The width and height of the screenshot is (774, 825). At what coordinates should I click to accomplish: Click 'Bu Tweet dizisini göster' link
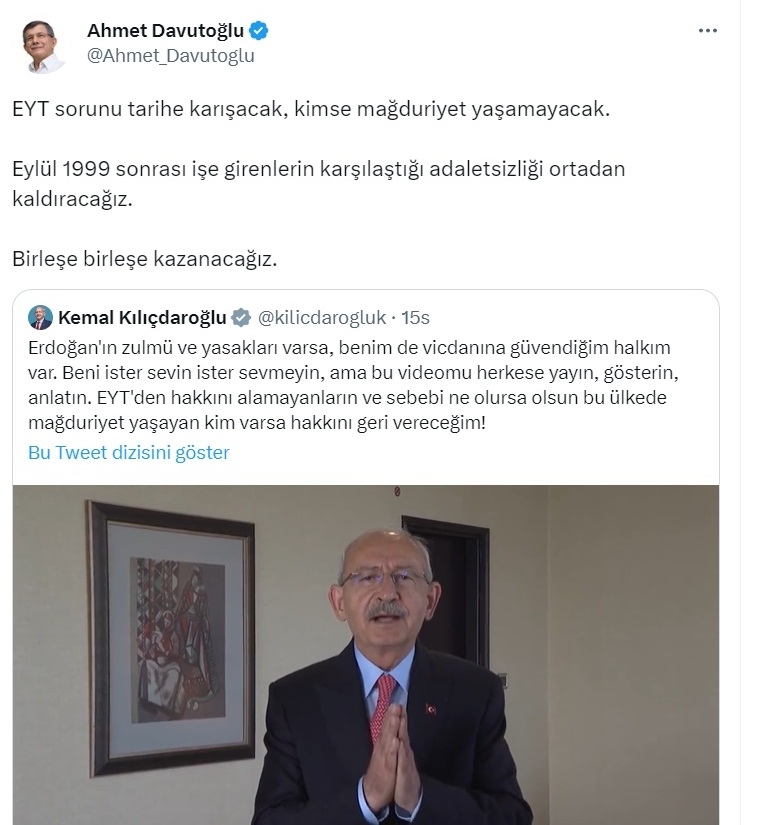pyautogui.click(x=128, y=452)
